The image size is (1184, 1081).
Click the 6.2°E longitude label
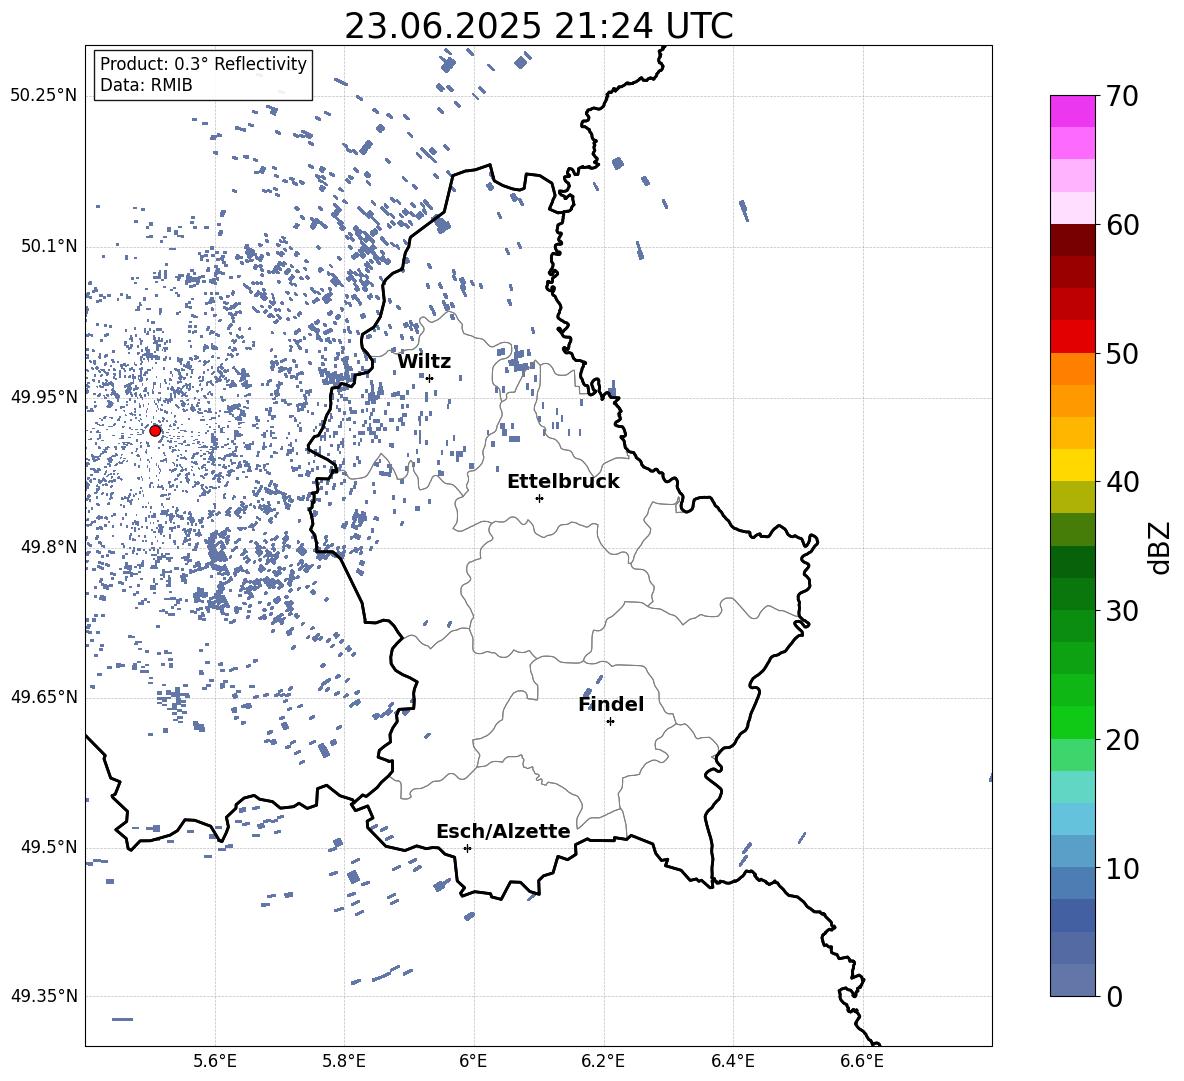603,1061
